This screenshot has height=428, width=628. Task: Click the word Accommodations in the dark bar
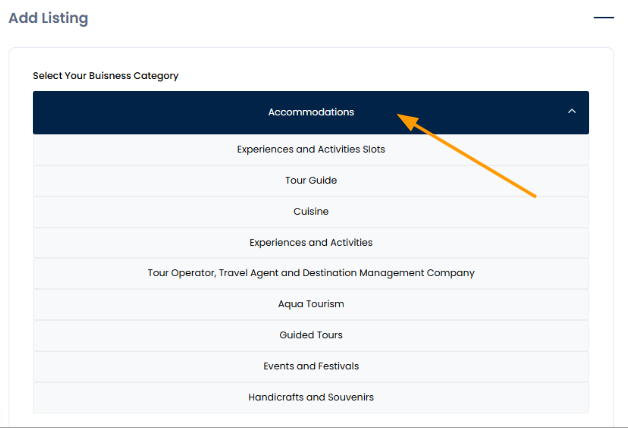(310, 112)
